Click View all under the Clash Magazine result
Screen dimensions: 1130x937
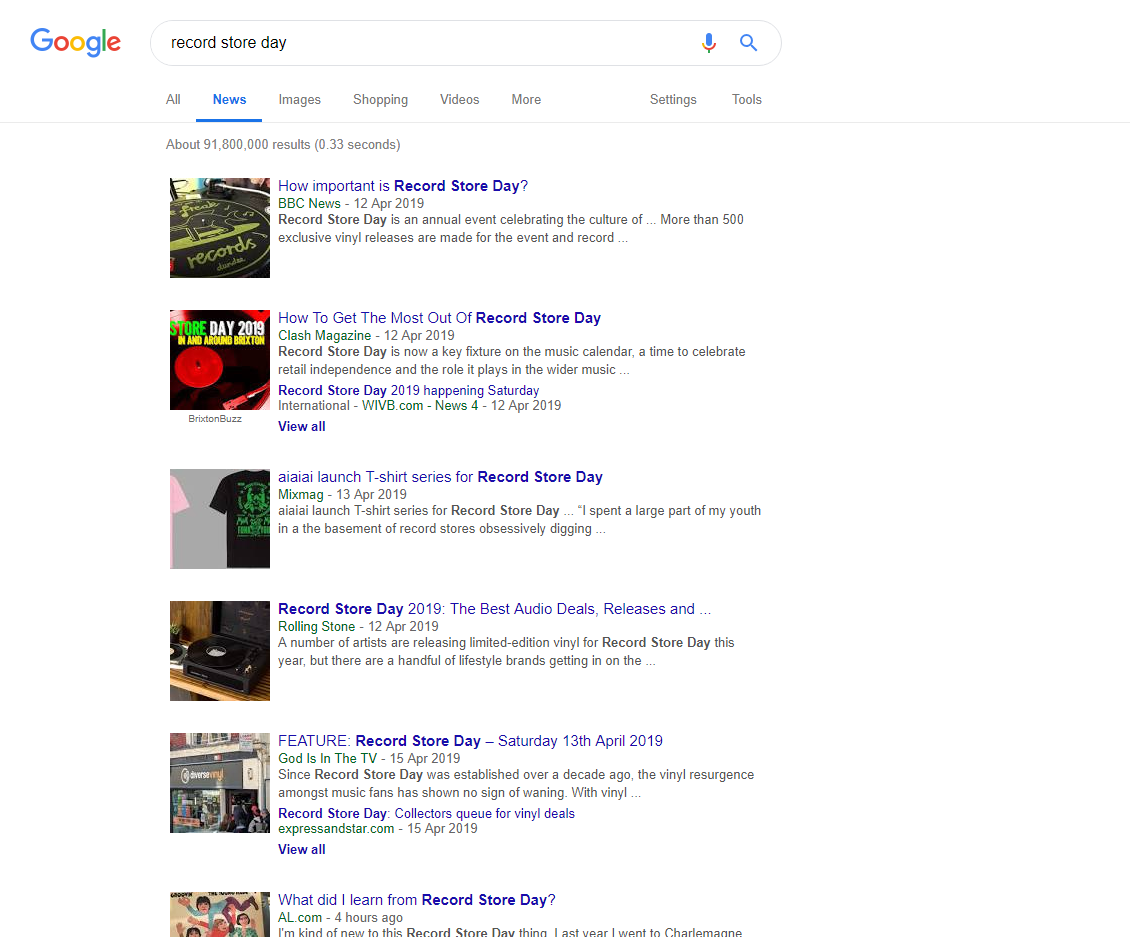[302, 426]
